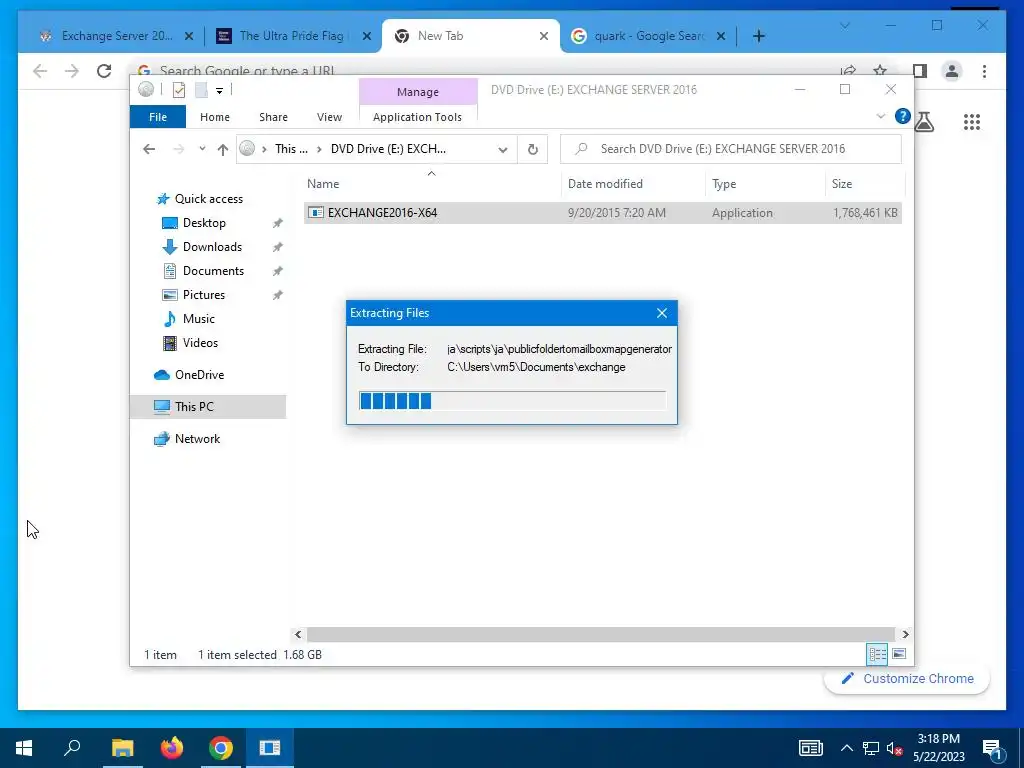Open Desktop in navigation pane
This screenshot has width=1024, height=768.
click(x=204, y=223)
